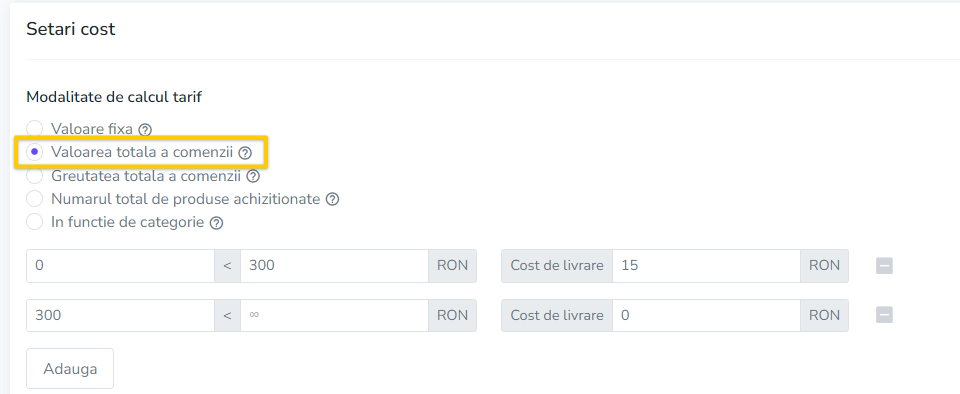Select In functie de categorie radio option

[x=35, y=221]
